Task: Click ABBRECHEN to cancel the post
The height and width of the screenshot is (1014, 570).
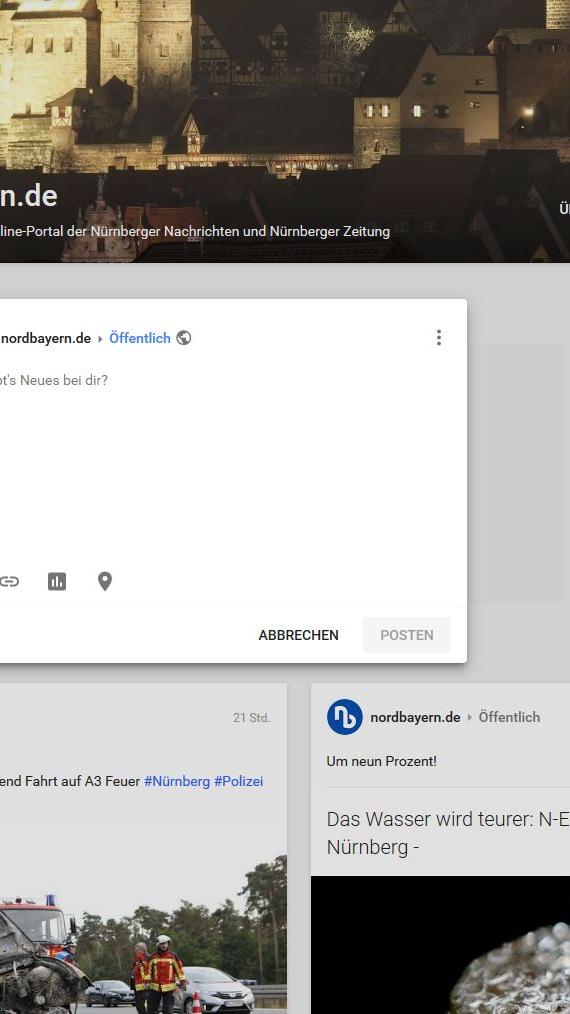Action: pyautogui.click(x=298, y=635)
